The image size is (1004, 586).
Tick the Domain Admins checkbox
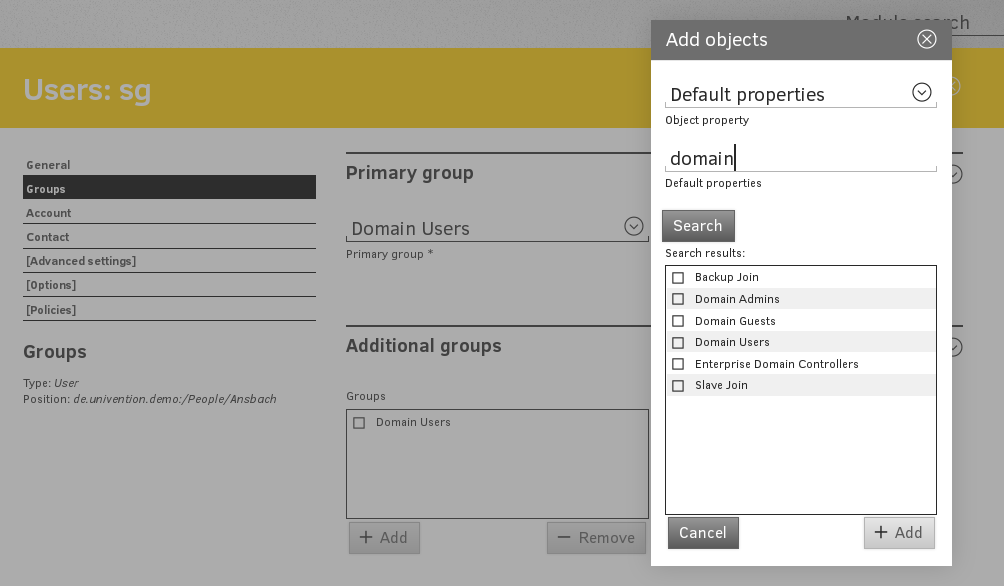tap(678, 299)
